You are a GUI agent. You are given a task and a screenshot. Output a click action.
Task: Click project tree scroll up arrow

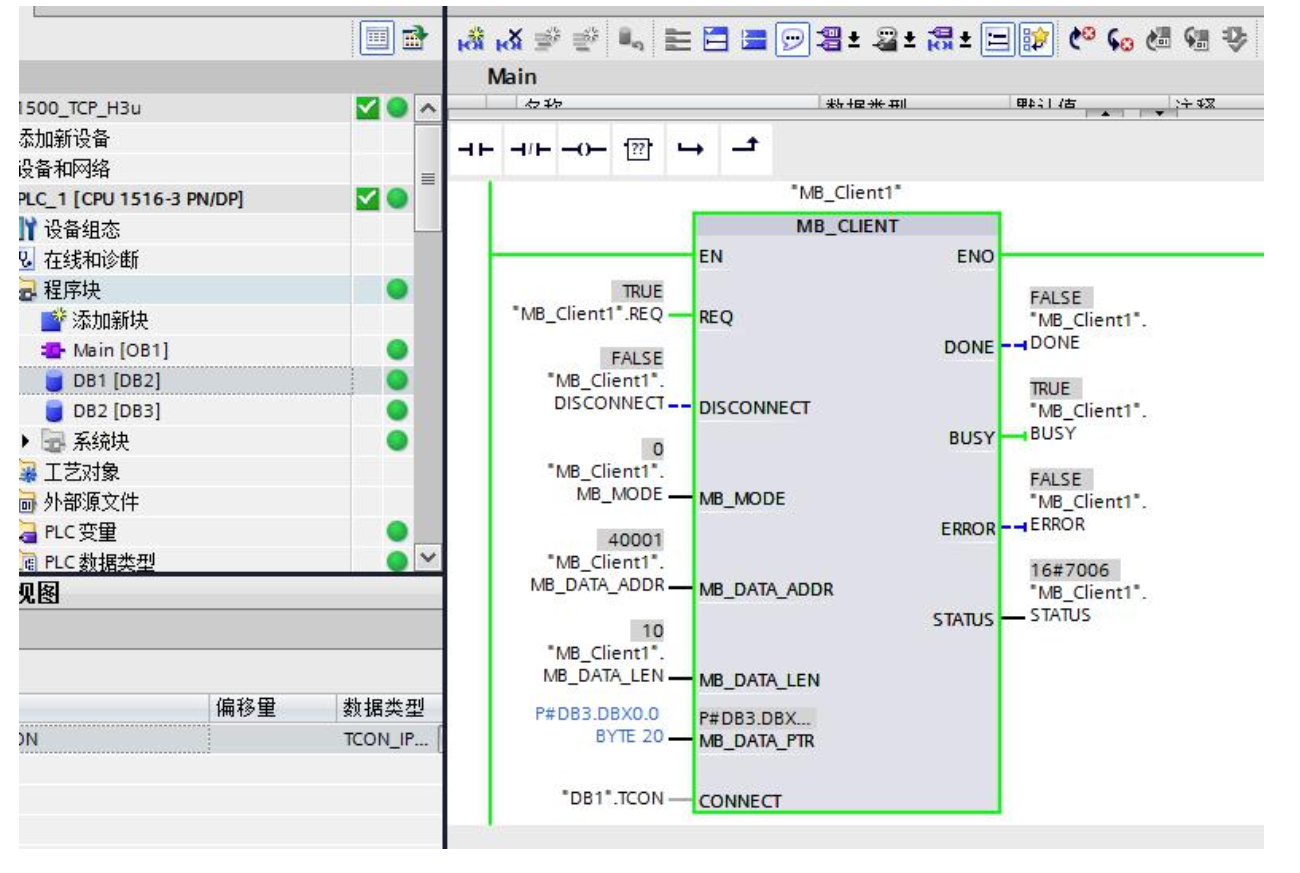427,108
